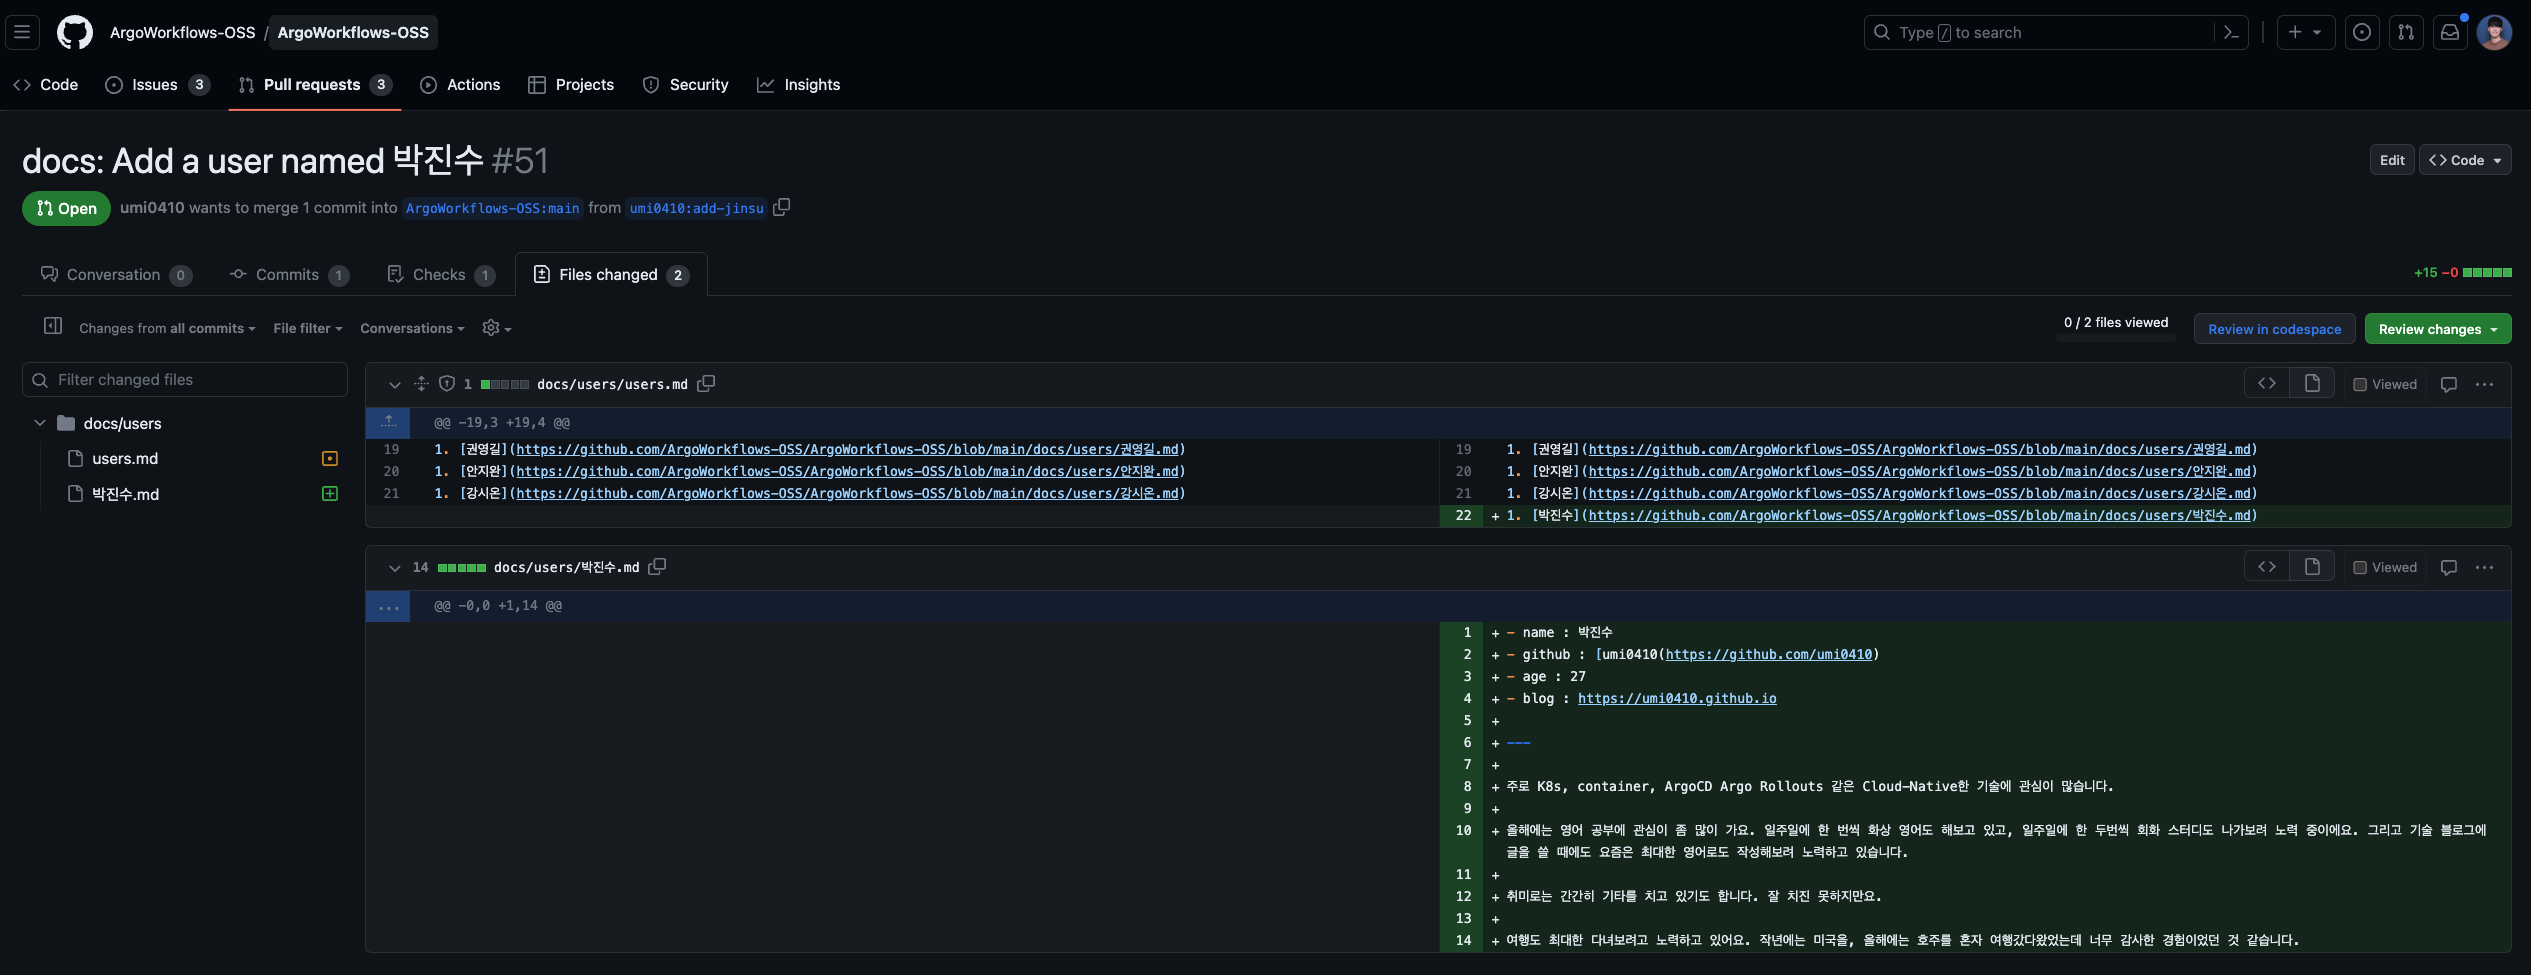Image resolution: width=2531 pixels, height=975 pixels.
Task: Show source diff for 박진수.md
Action: coord(2267,567)
